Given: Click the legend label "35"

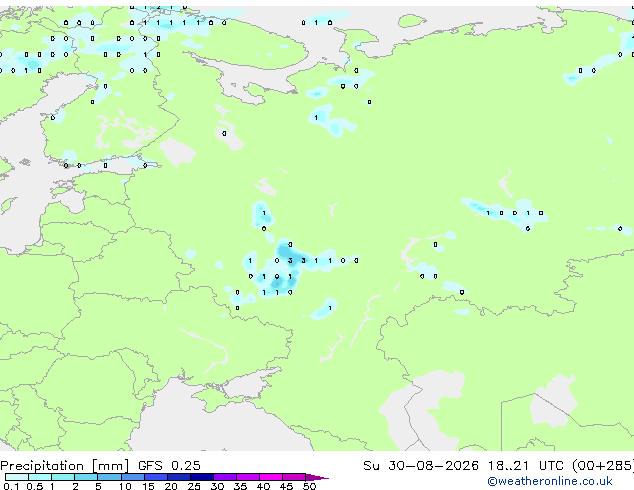Looking at the screenshot, I should [240, 486].
